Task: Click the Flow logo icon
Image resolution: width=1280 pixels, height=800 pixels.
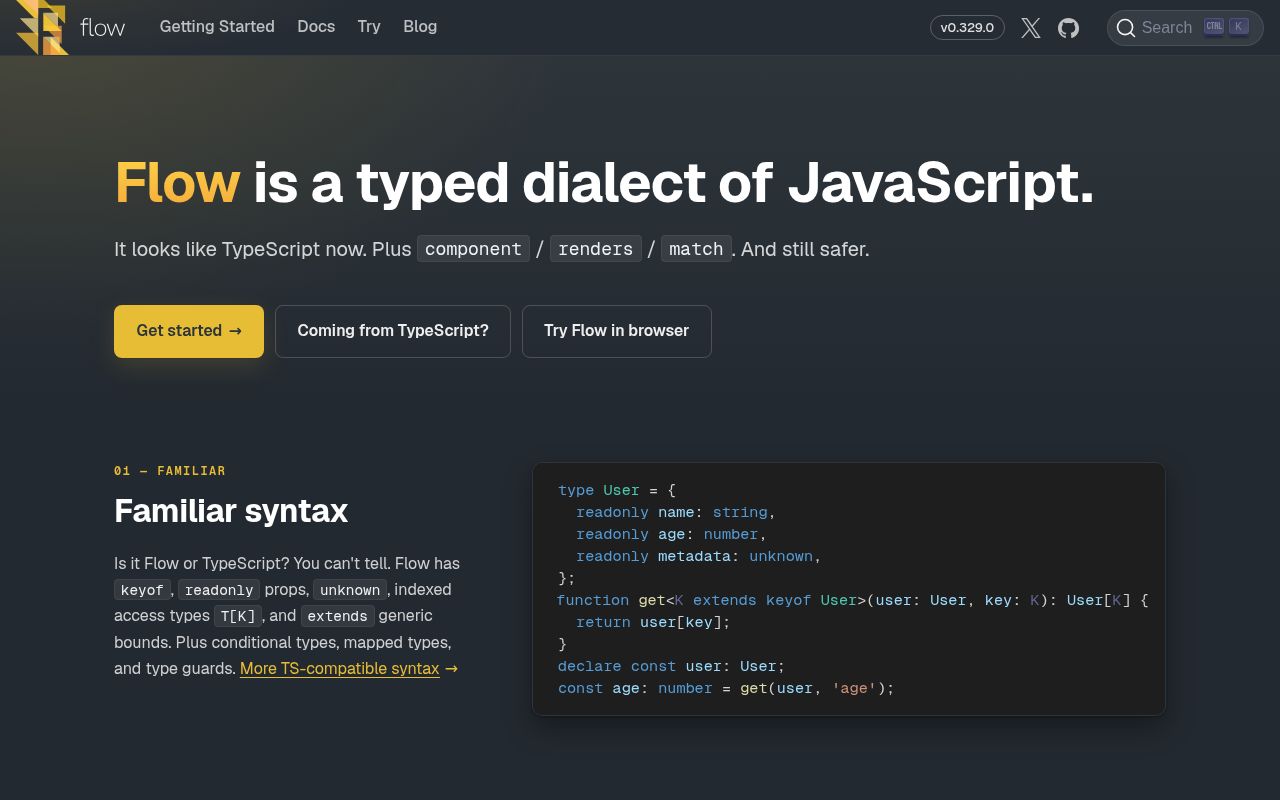Action: (42, 27)
